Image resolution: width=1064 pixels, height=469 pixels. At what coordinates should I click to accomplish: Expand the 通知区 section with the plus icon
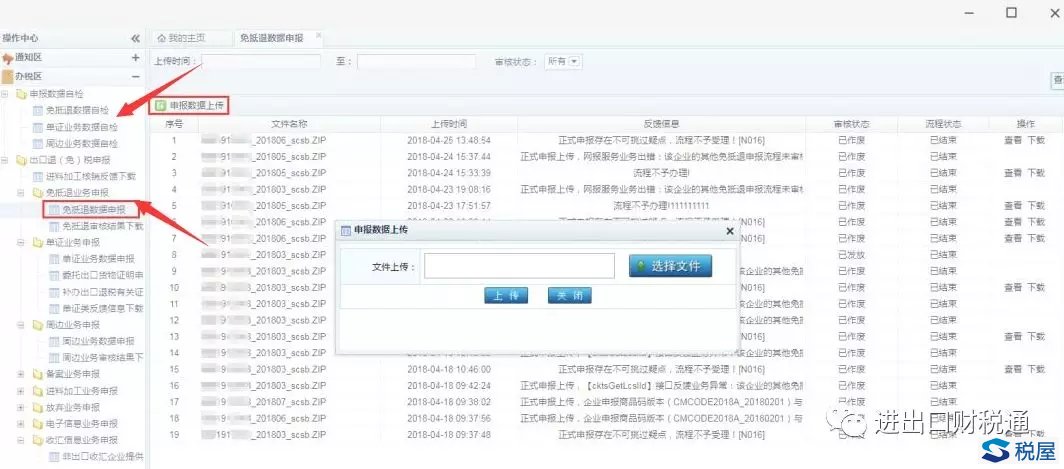[135, 58]
